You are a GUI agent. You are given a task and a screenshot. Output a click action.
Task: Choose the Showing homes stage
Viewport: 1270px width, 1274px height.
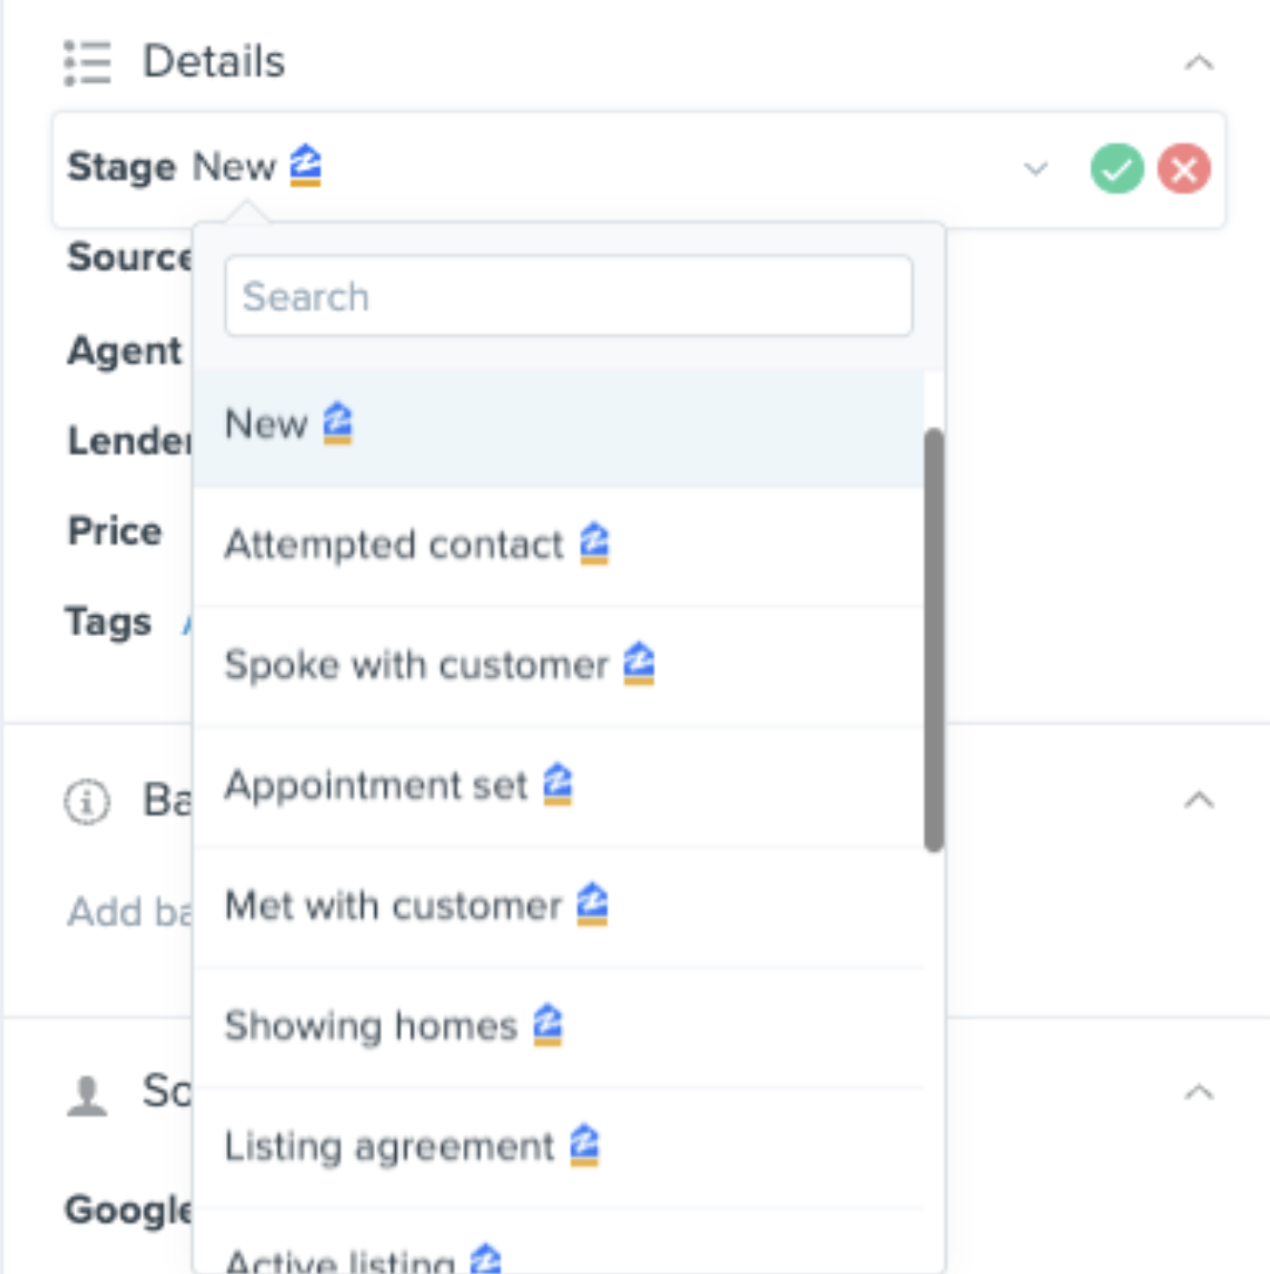click(371, 1026)
